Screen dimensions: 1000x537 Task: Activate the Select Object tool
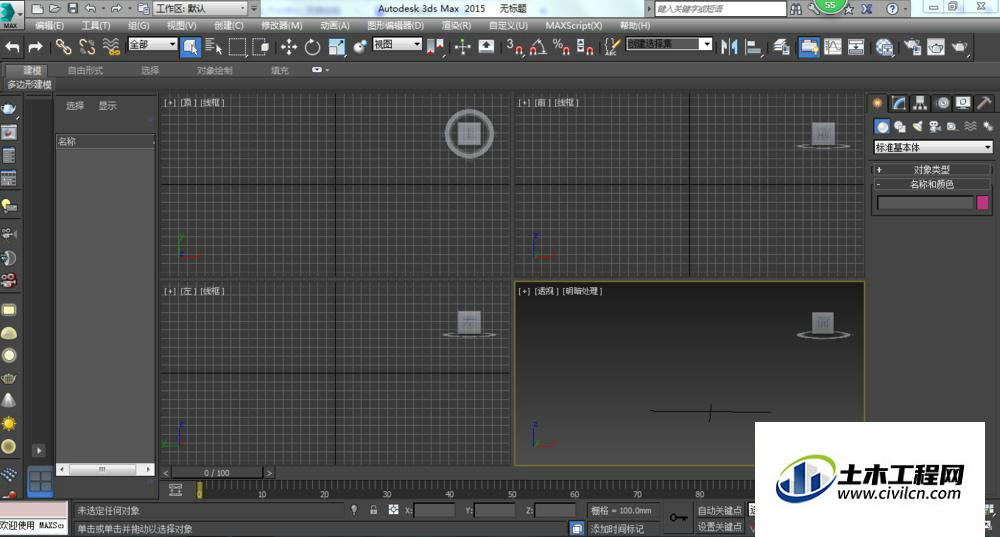190,47
